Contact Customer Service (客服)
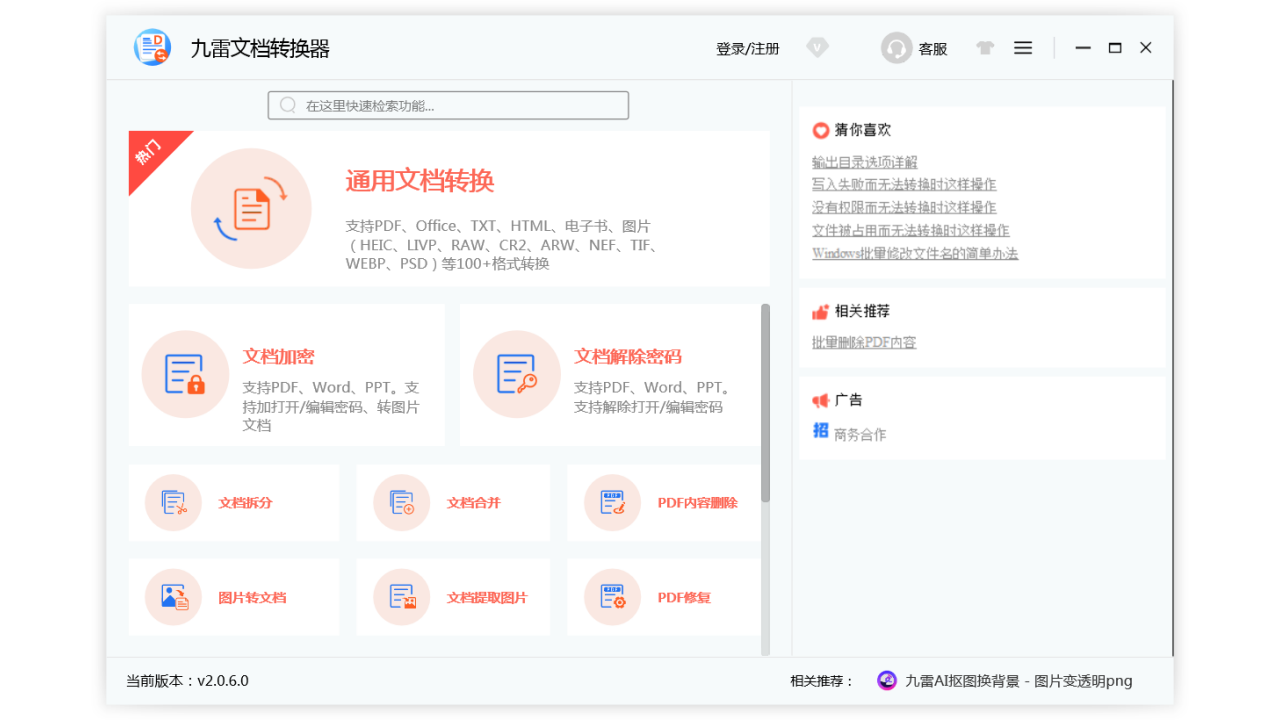 click(915, 48)
